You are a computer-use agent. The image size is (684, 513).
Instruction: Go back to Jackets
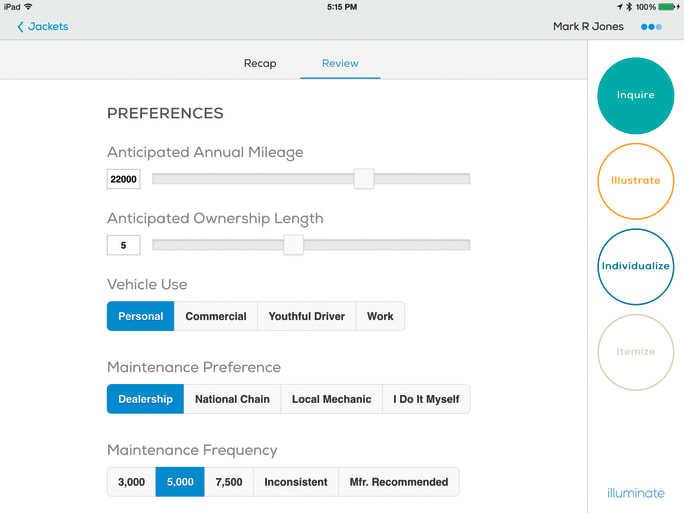48,27
